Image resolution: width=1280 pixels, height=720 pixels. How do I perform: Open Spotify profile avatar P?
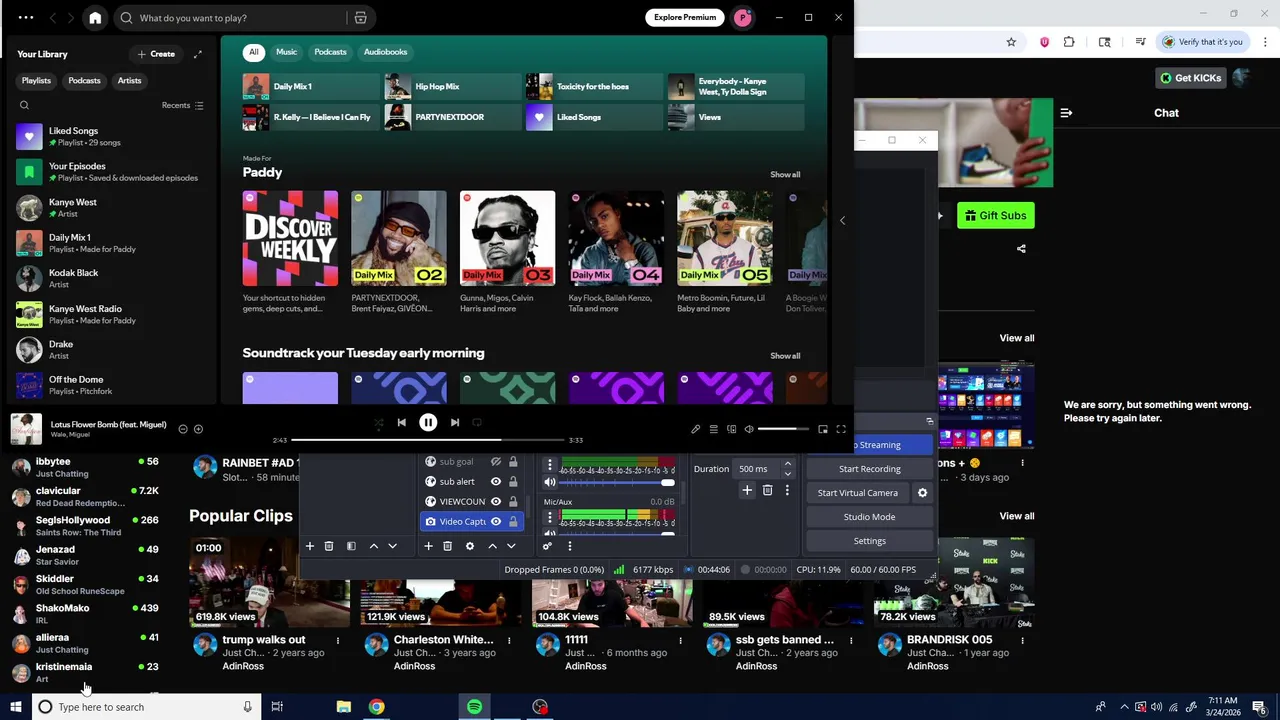tap(742, 18)
